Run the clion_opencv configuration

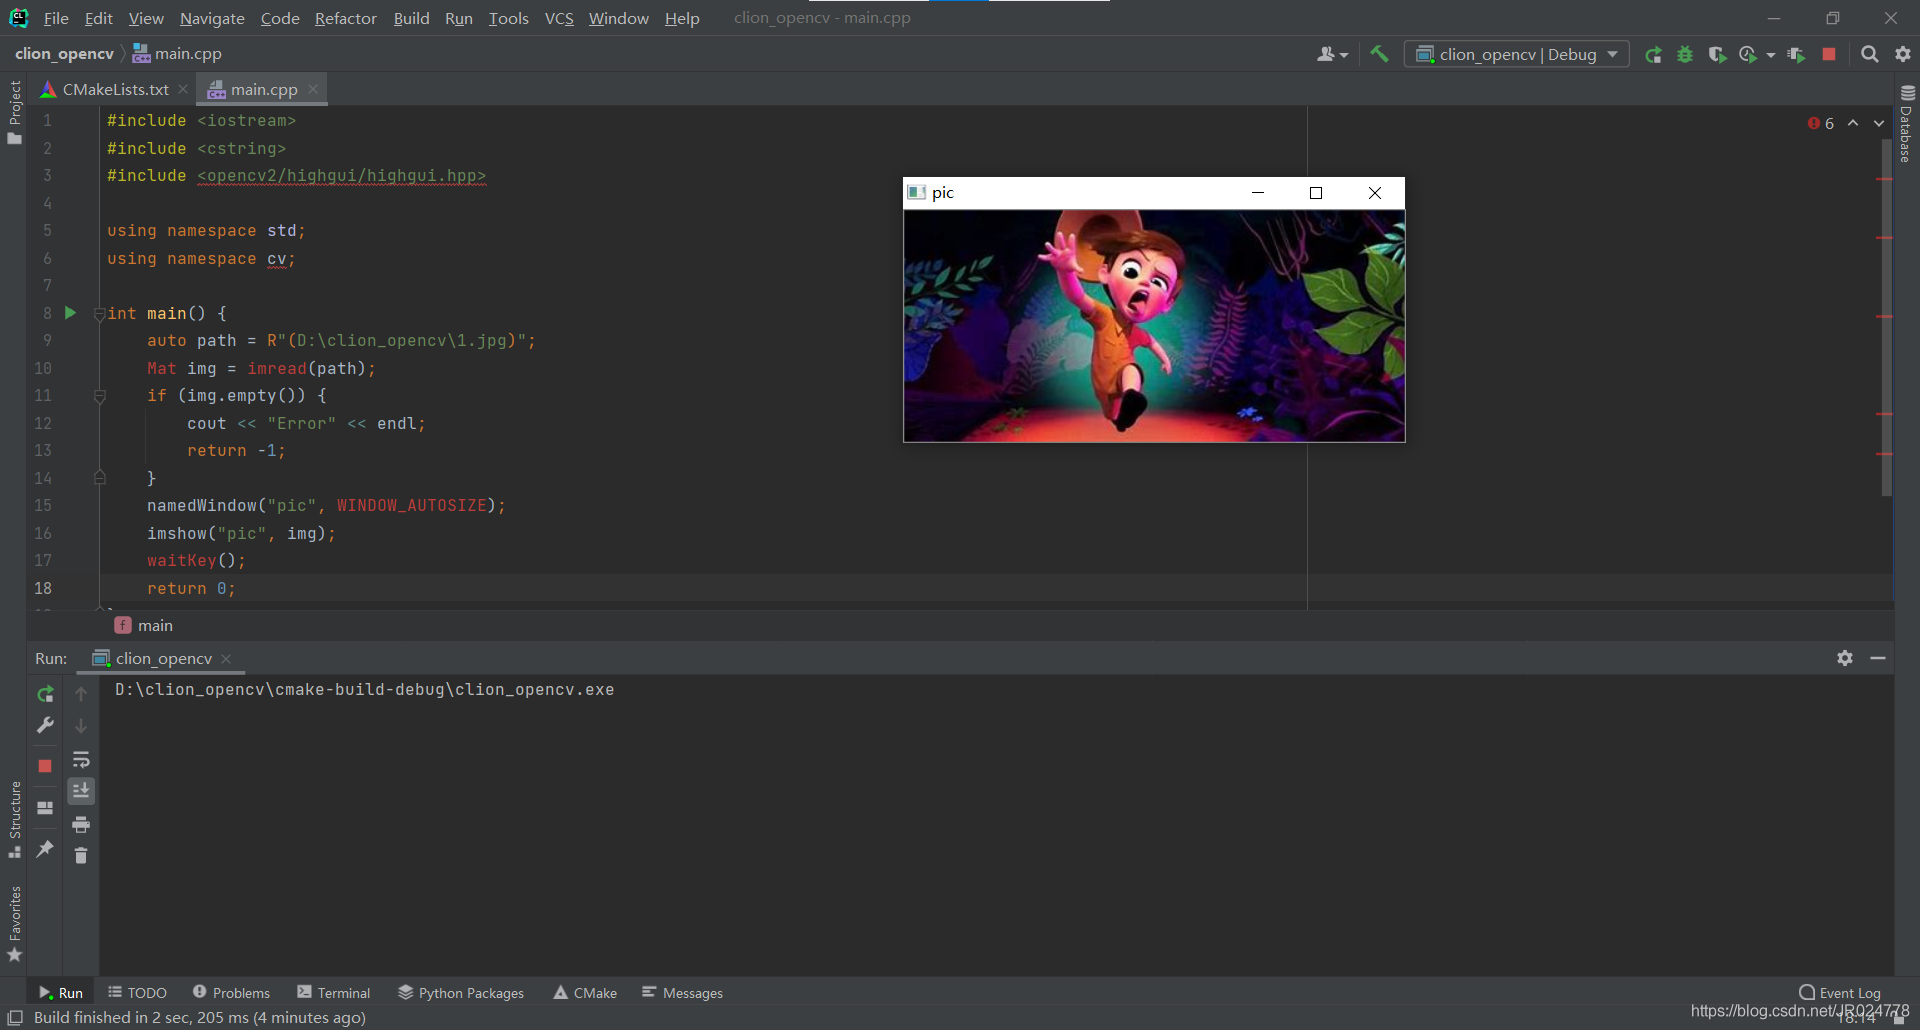tap(1654, 54)
